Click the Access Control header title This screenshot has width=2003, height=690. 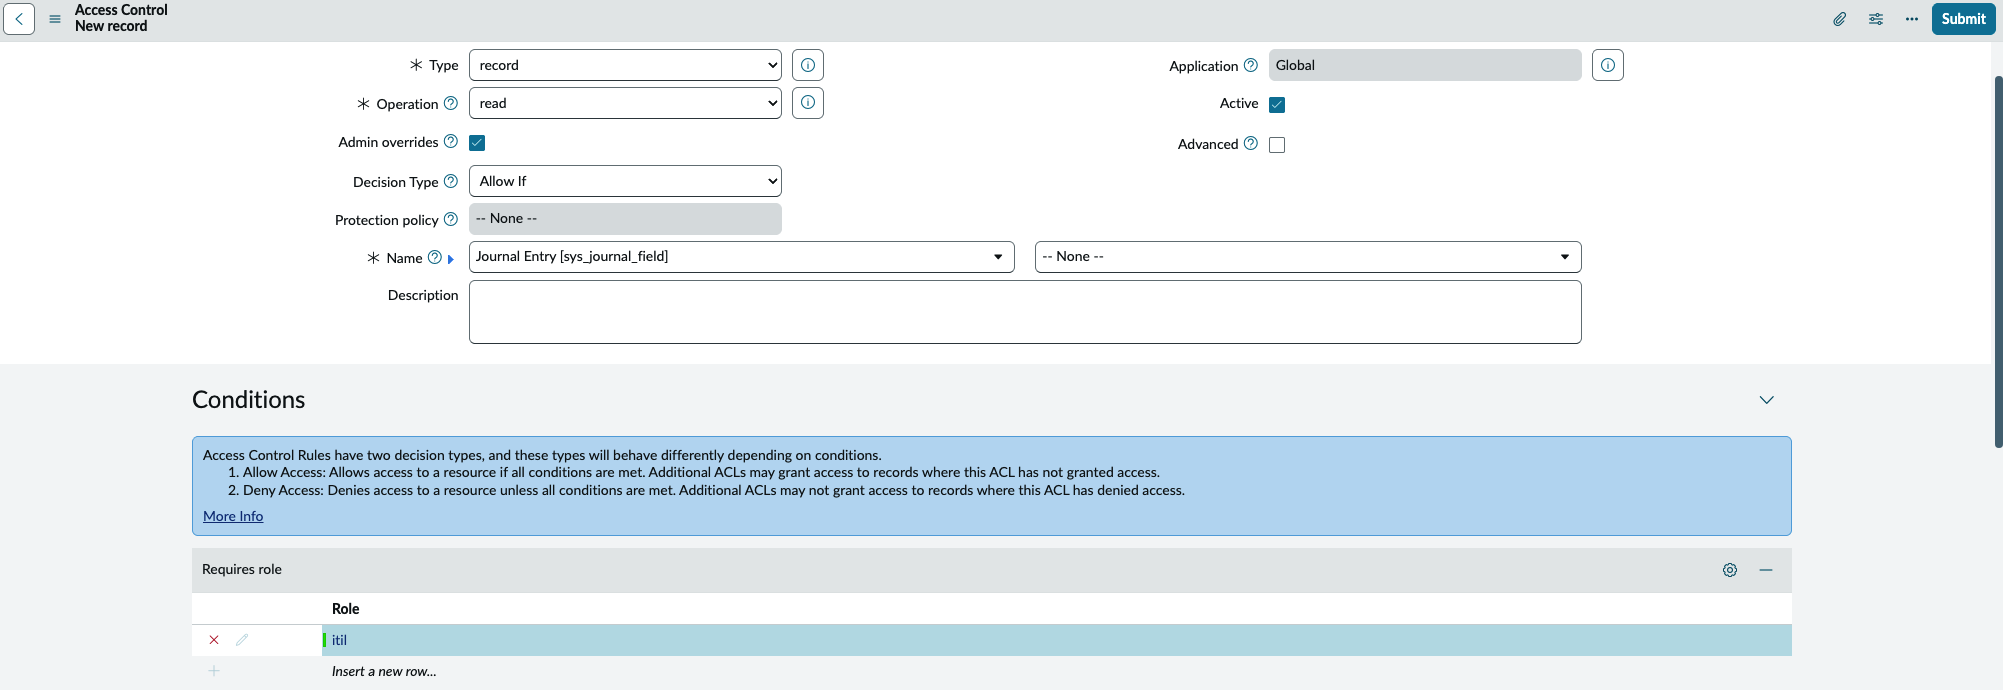click(x=121, y=10)
